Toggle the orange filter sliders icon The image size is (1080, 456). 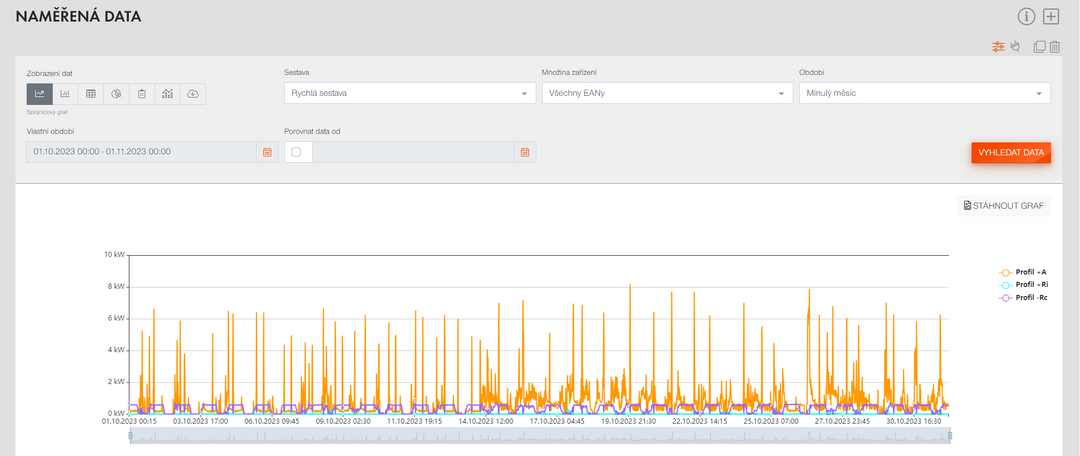coord(997,46)
